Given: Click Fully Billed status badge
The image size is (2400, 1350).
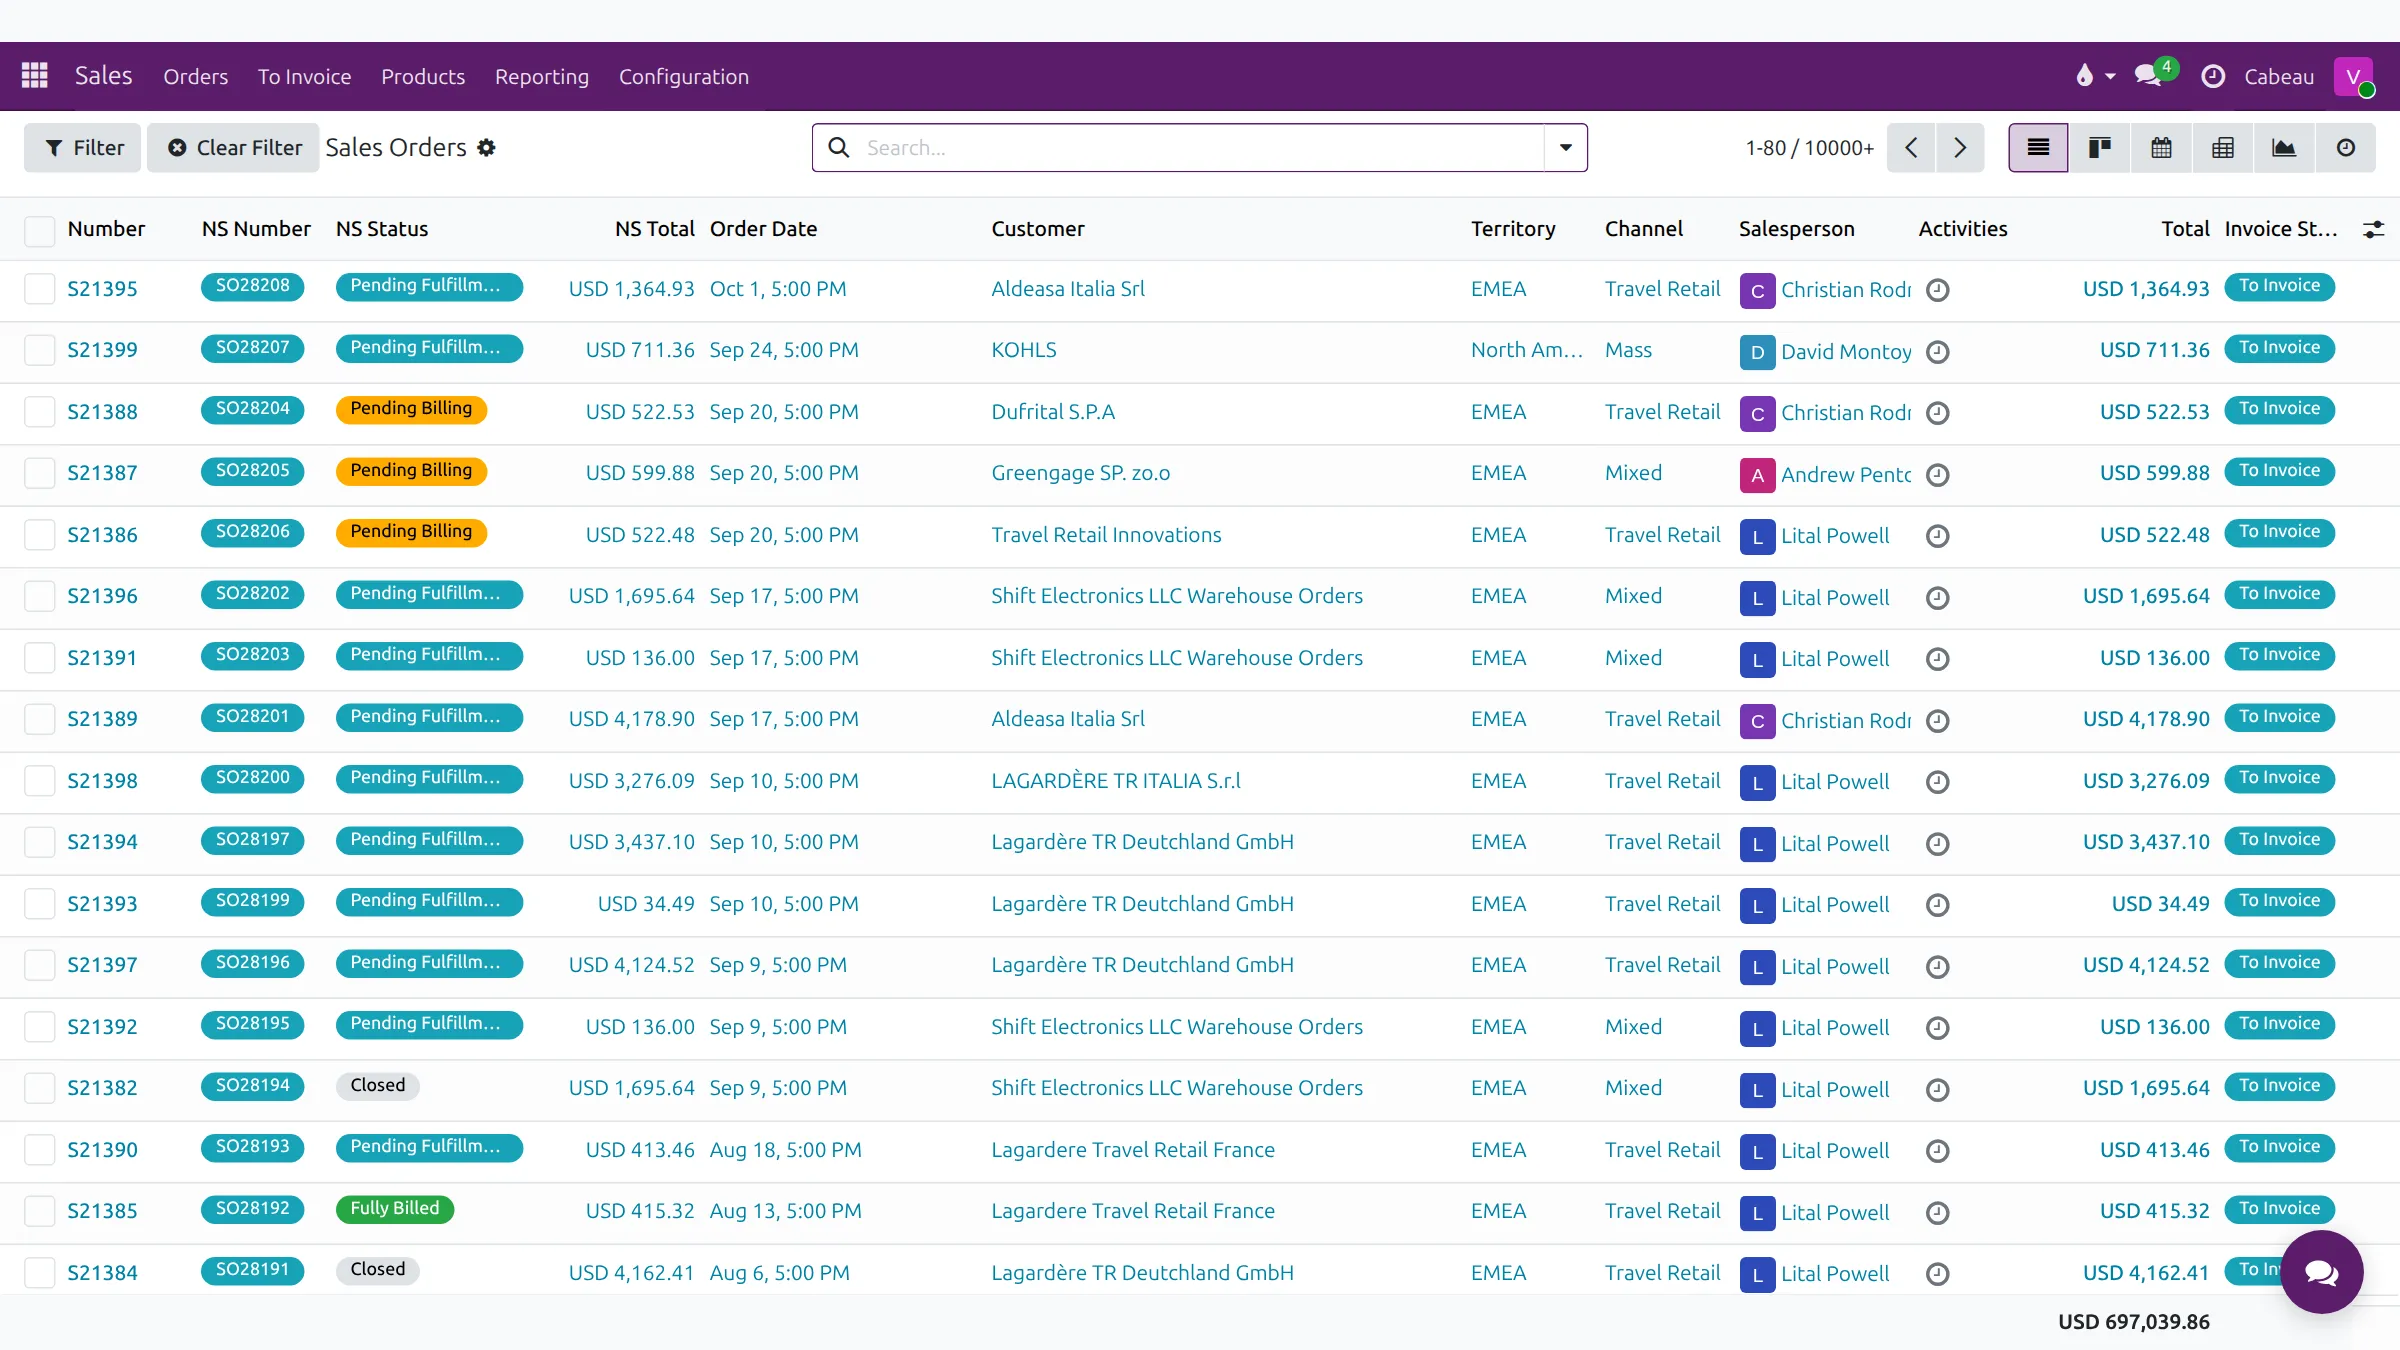Looking at the screenshot, I should coord(395,1209).
